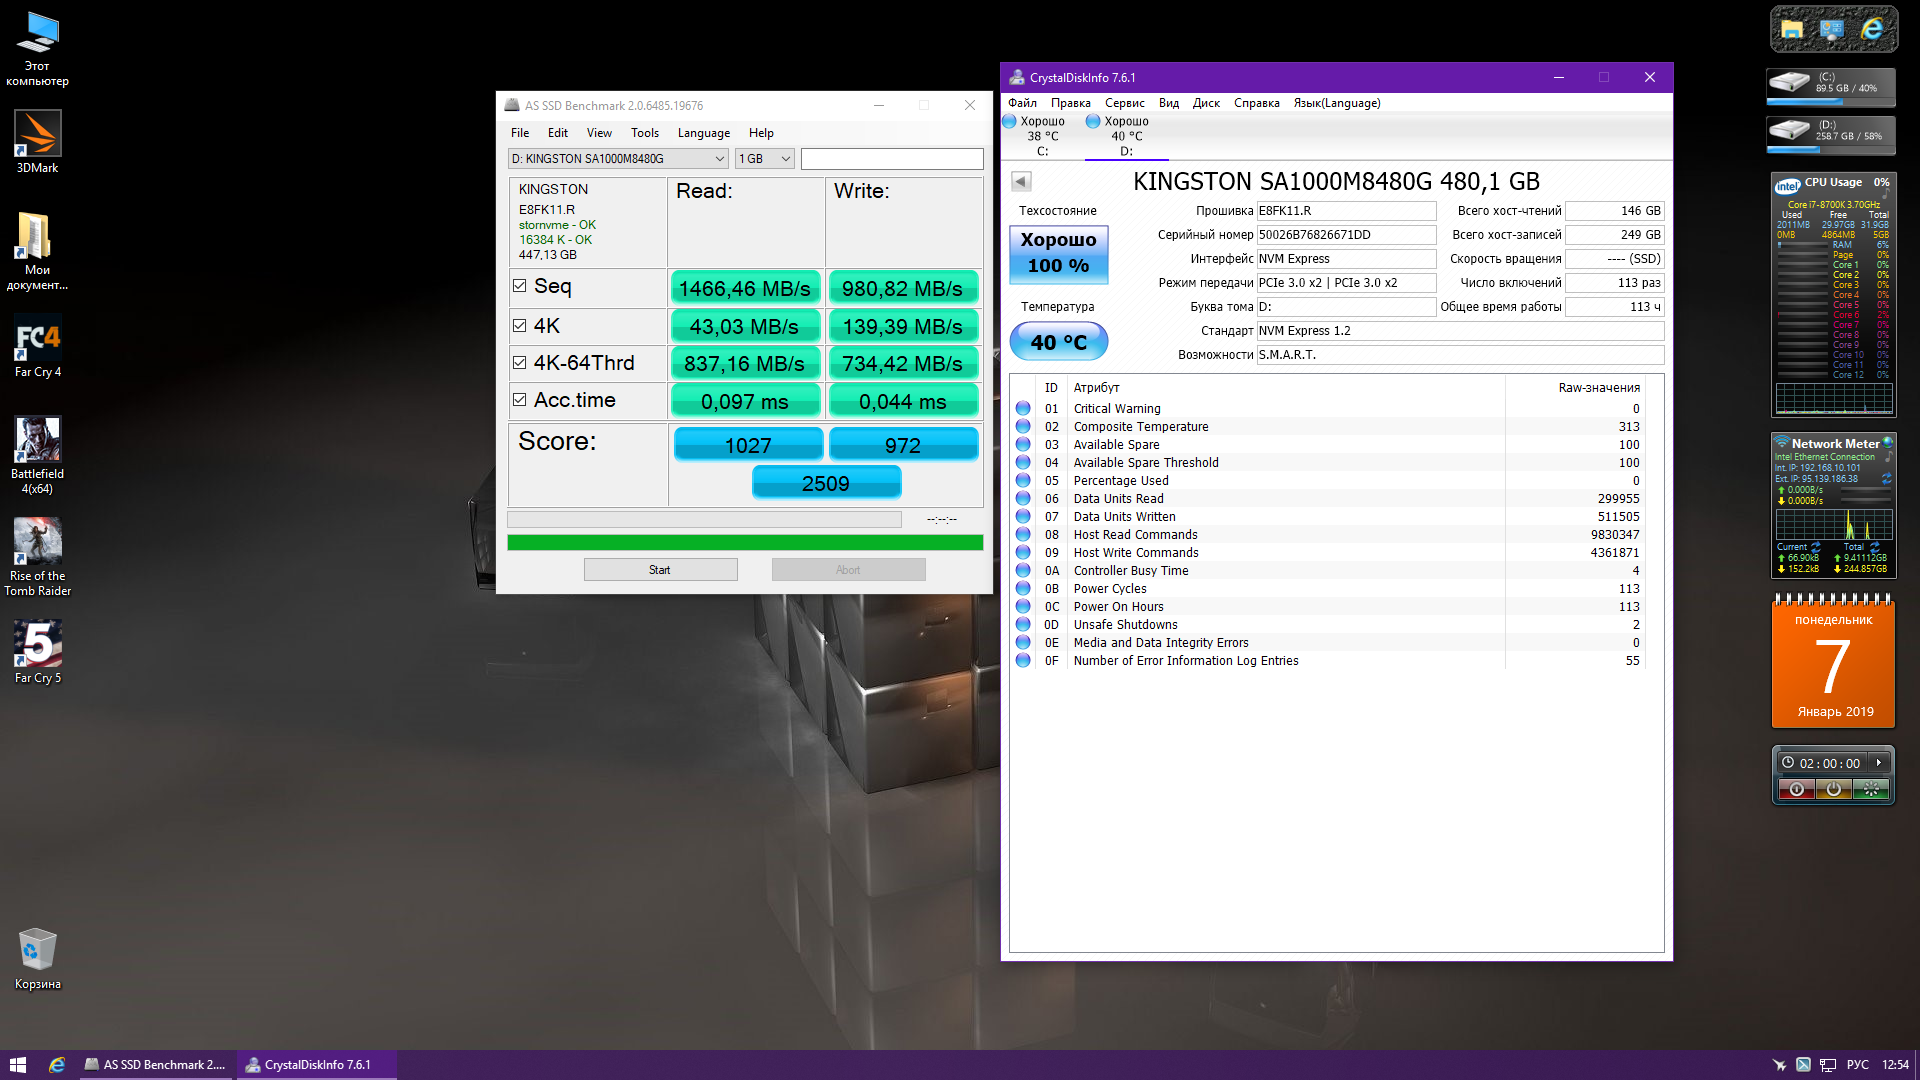Click the previous disk arrow in CrystalDiskInfo
Image resolution: width=1920 pixels, height=1080 pixels.
coord(1021,182)
